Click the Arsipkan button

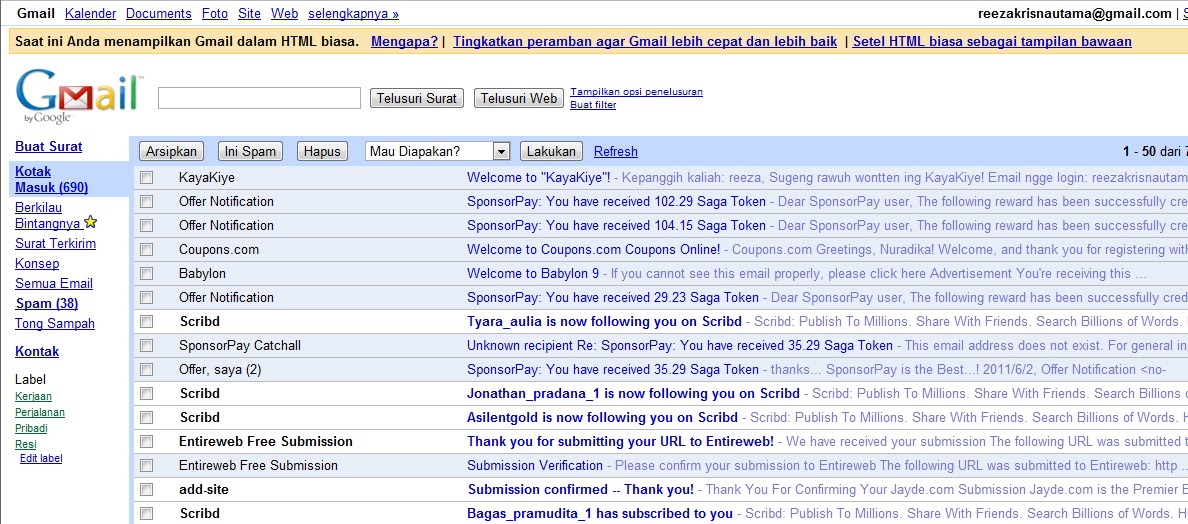[x=171, y=151]
